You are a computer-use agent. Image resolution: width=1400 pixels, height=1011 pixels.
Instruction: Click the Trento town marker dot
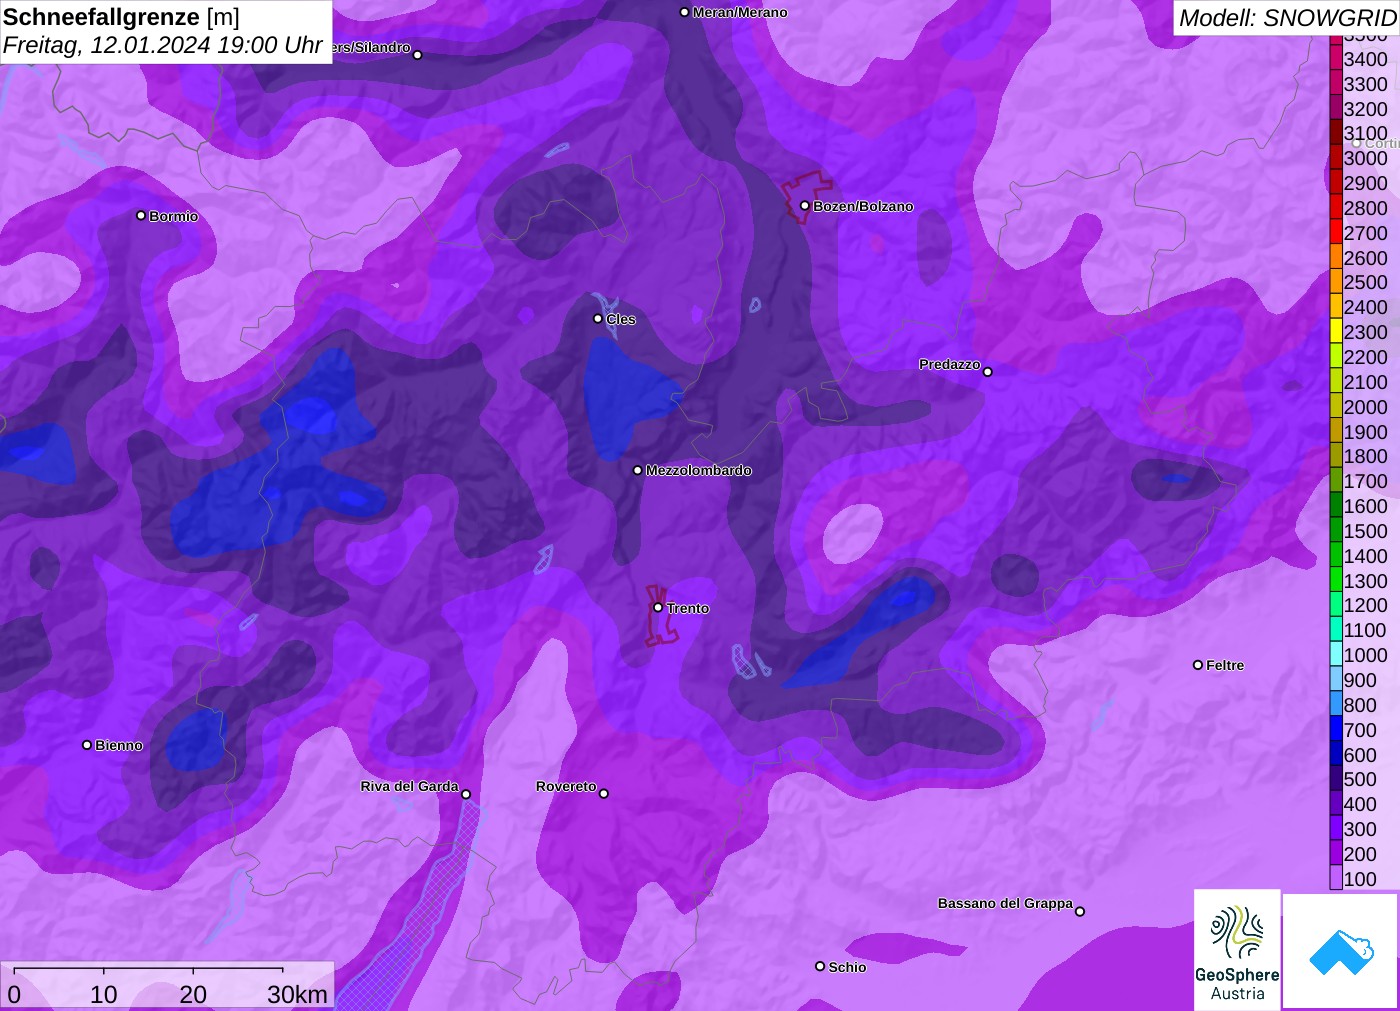pos(658,607)
